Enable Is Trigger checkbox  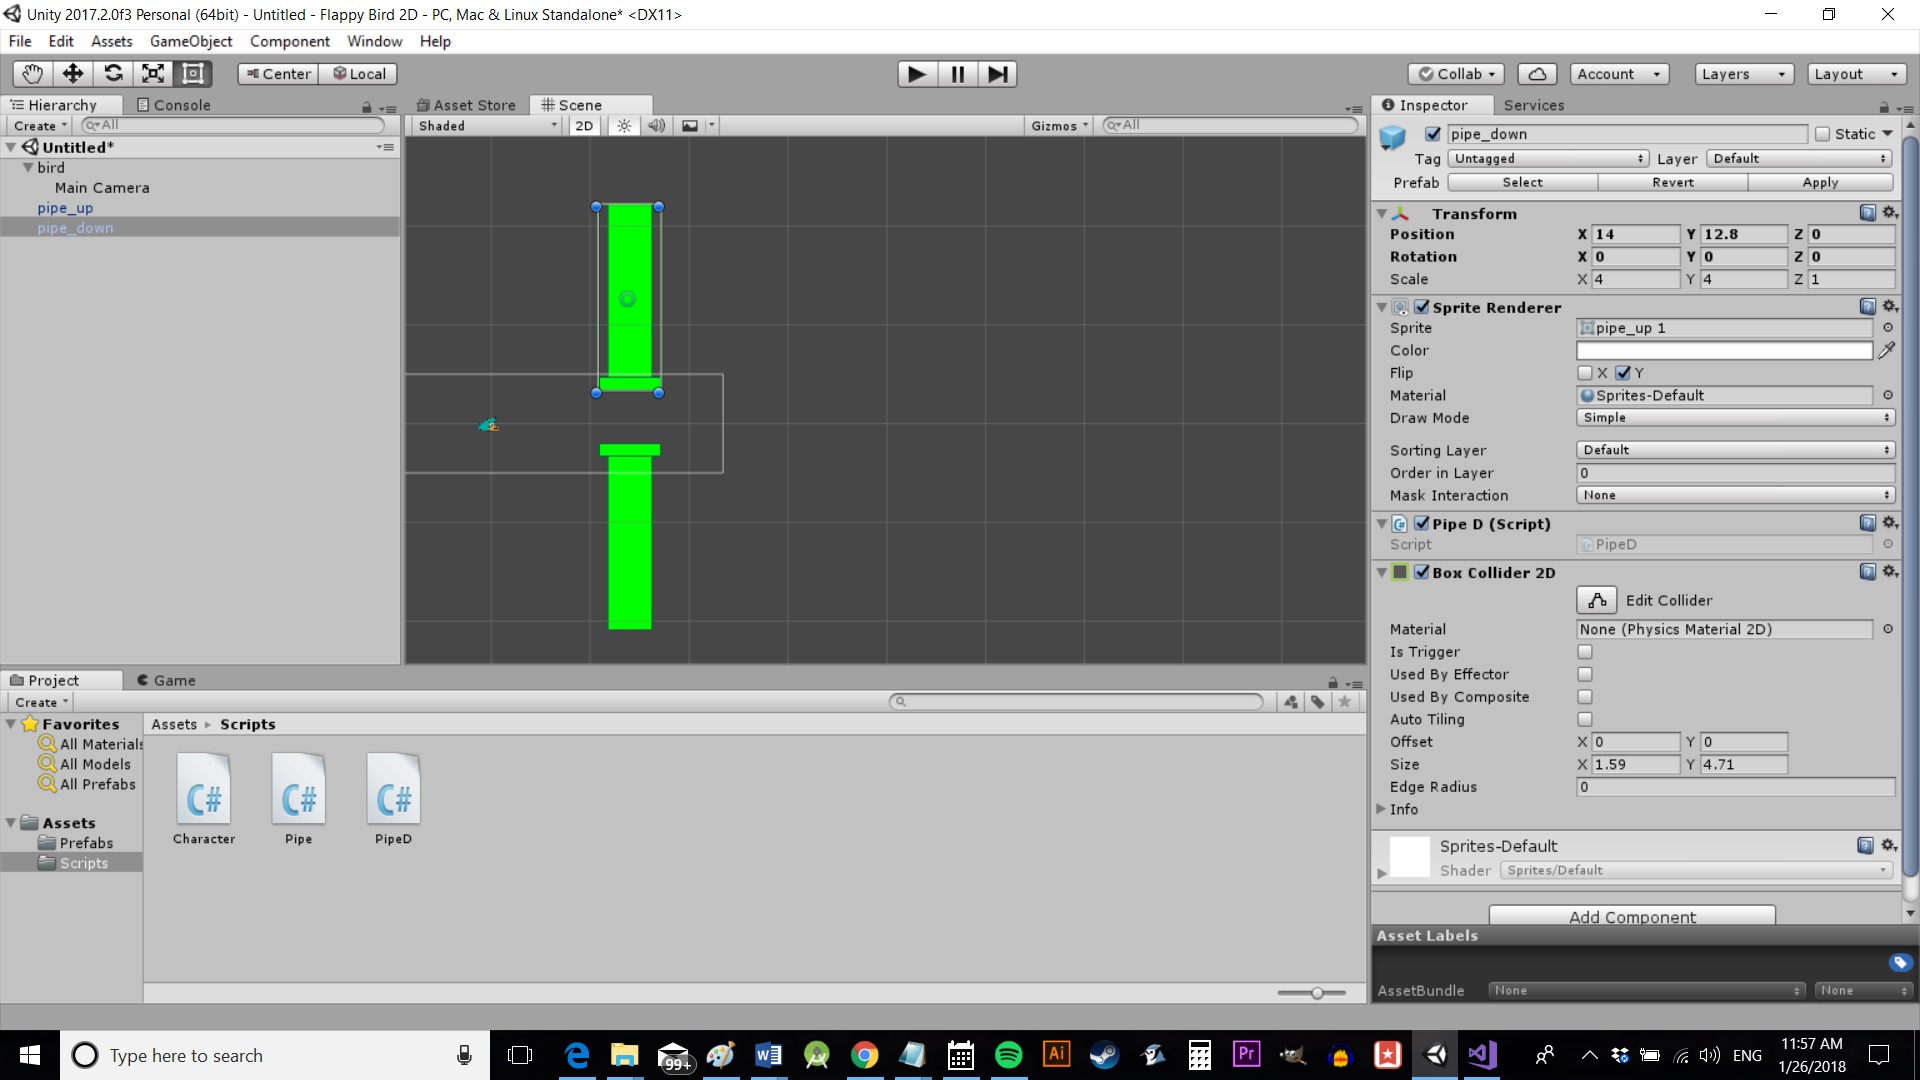point(1585,652)
